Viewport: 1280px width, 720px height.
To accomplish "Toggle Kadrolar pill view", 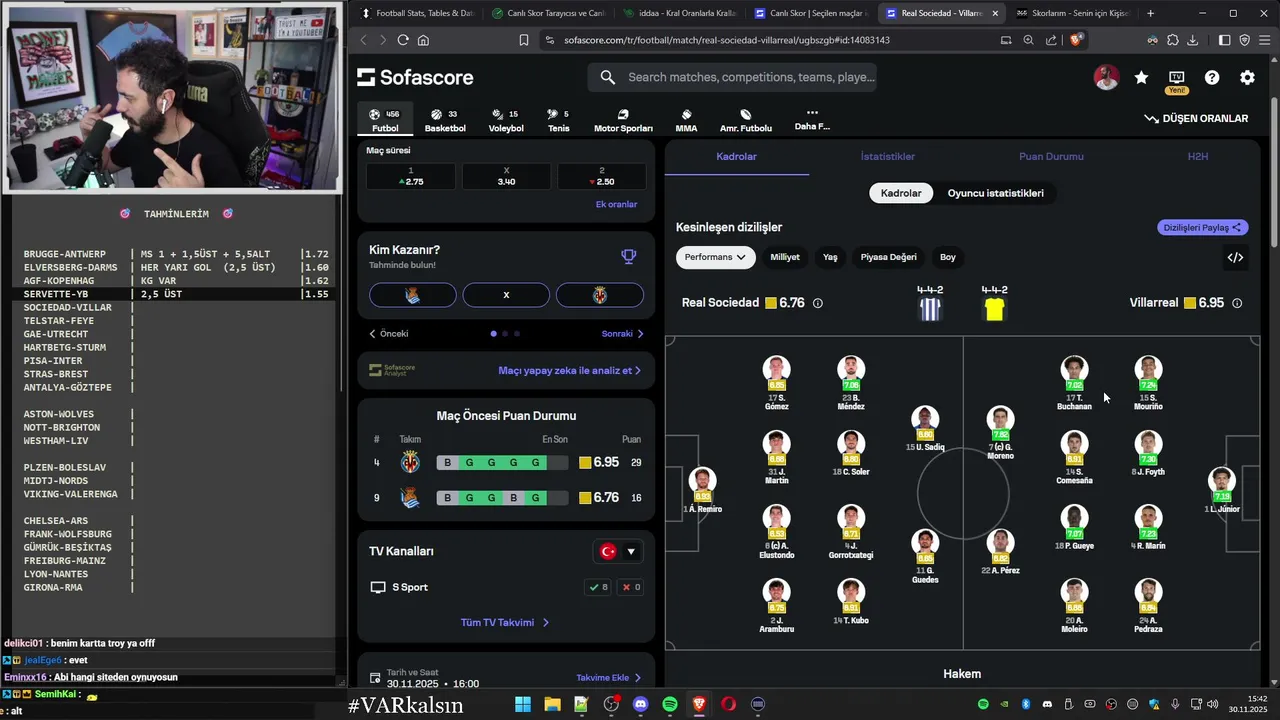I will click(x=901, y=193).
